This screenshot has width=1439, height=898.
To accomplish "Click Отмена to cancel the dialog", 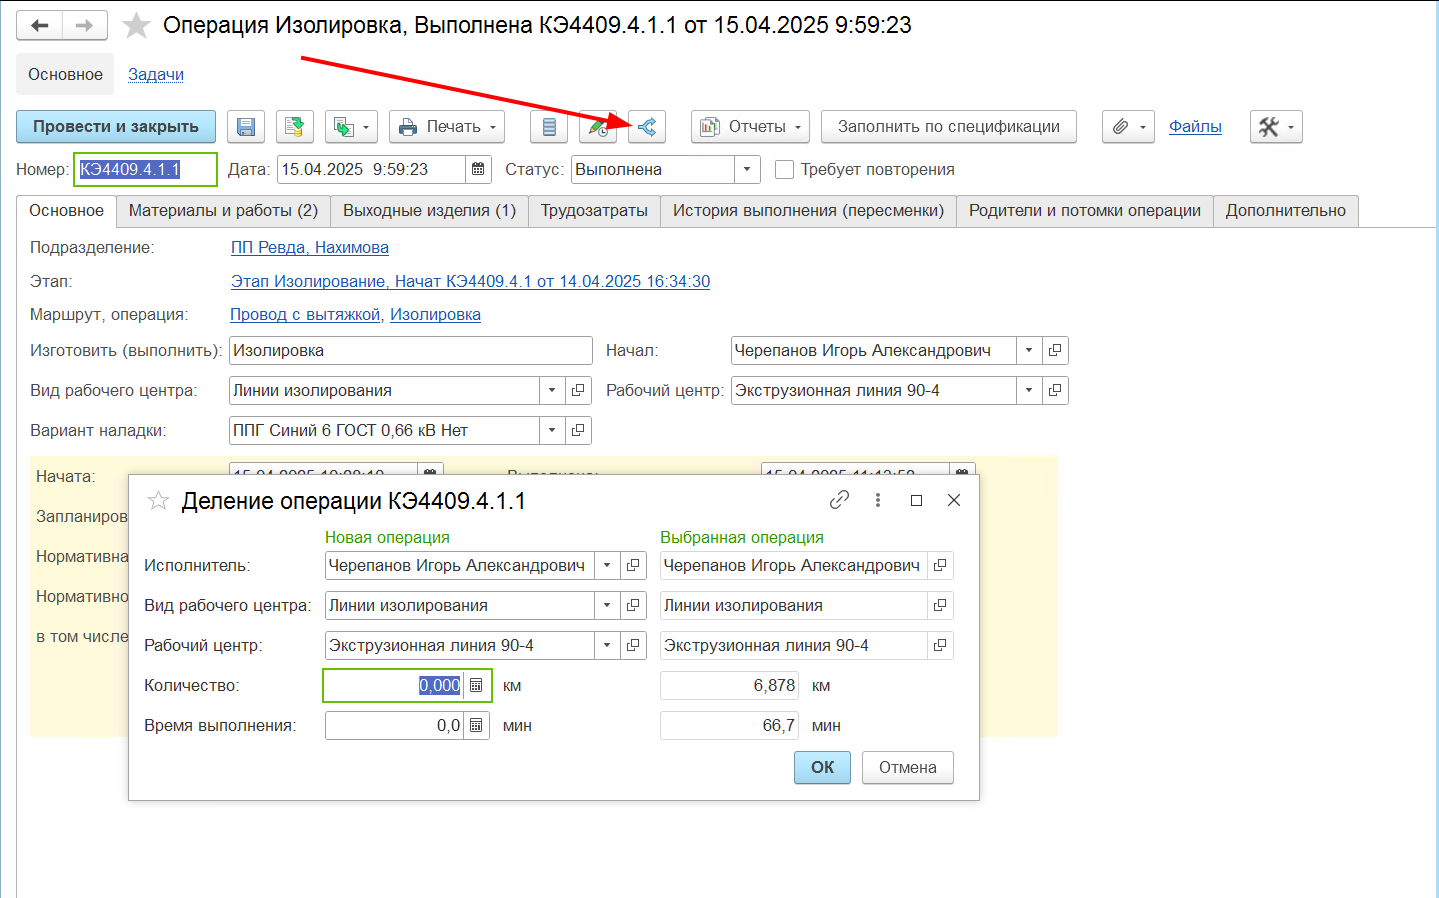I will (908, 768).
